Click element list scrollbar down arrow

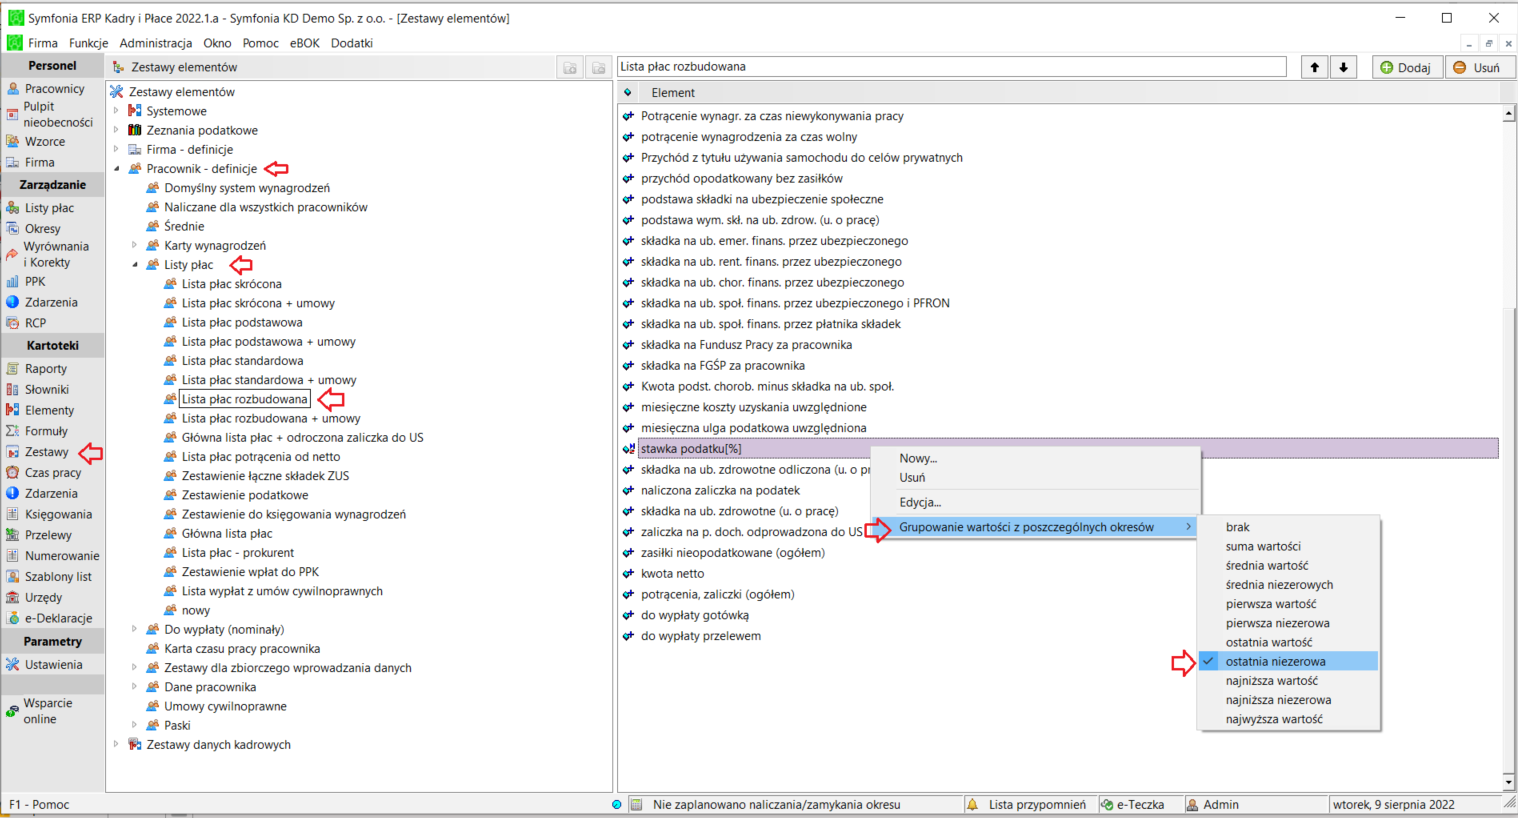[1509, 782]
